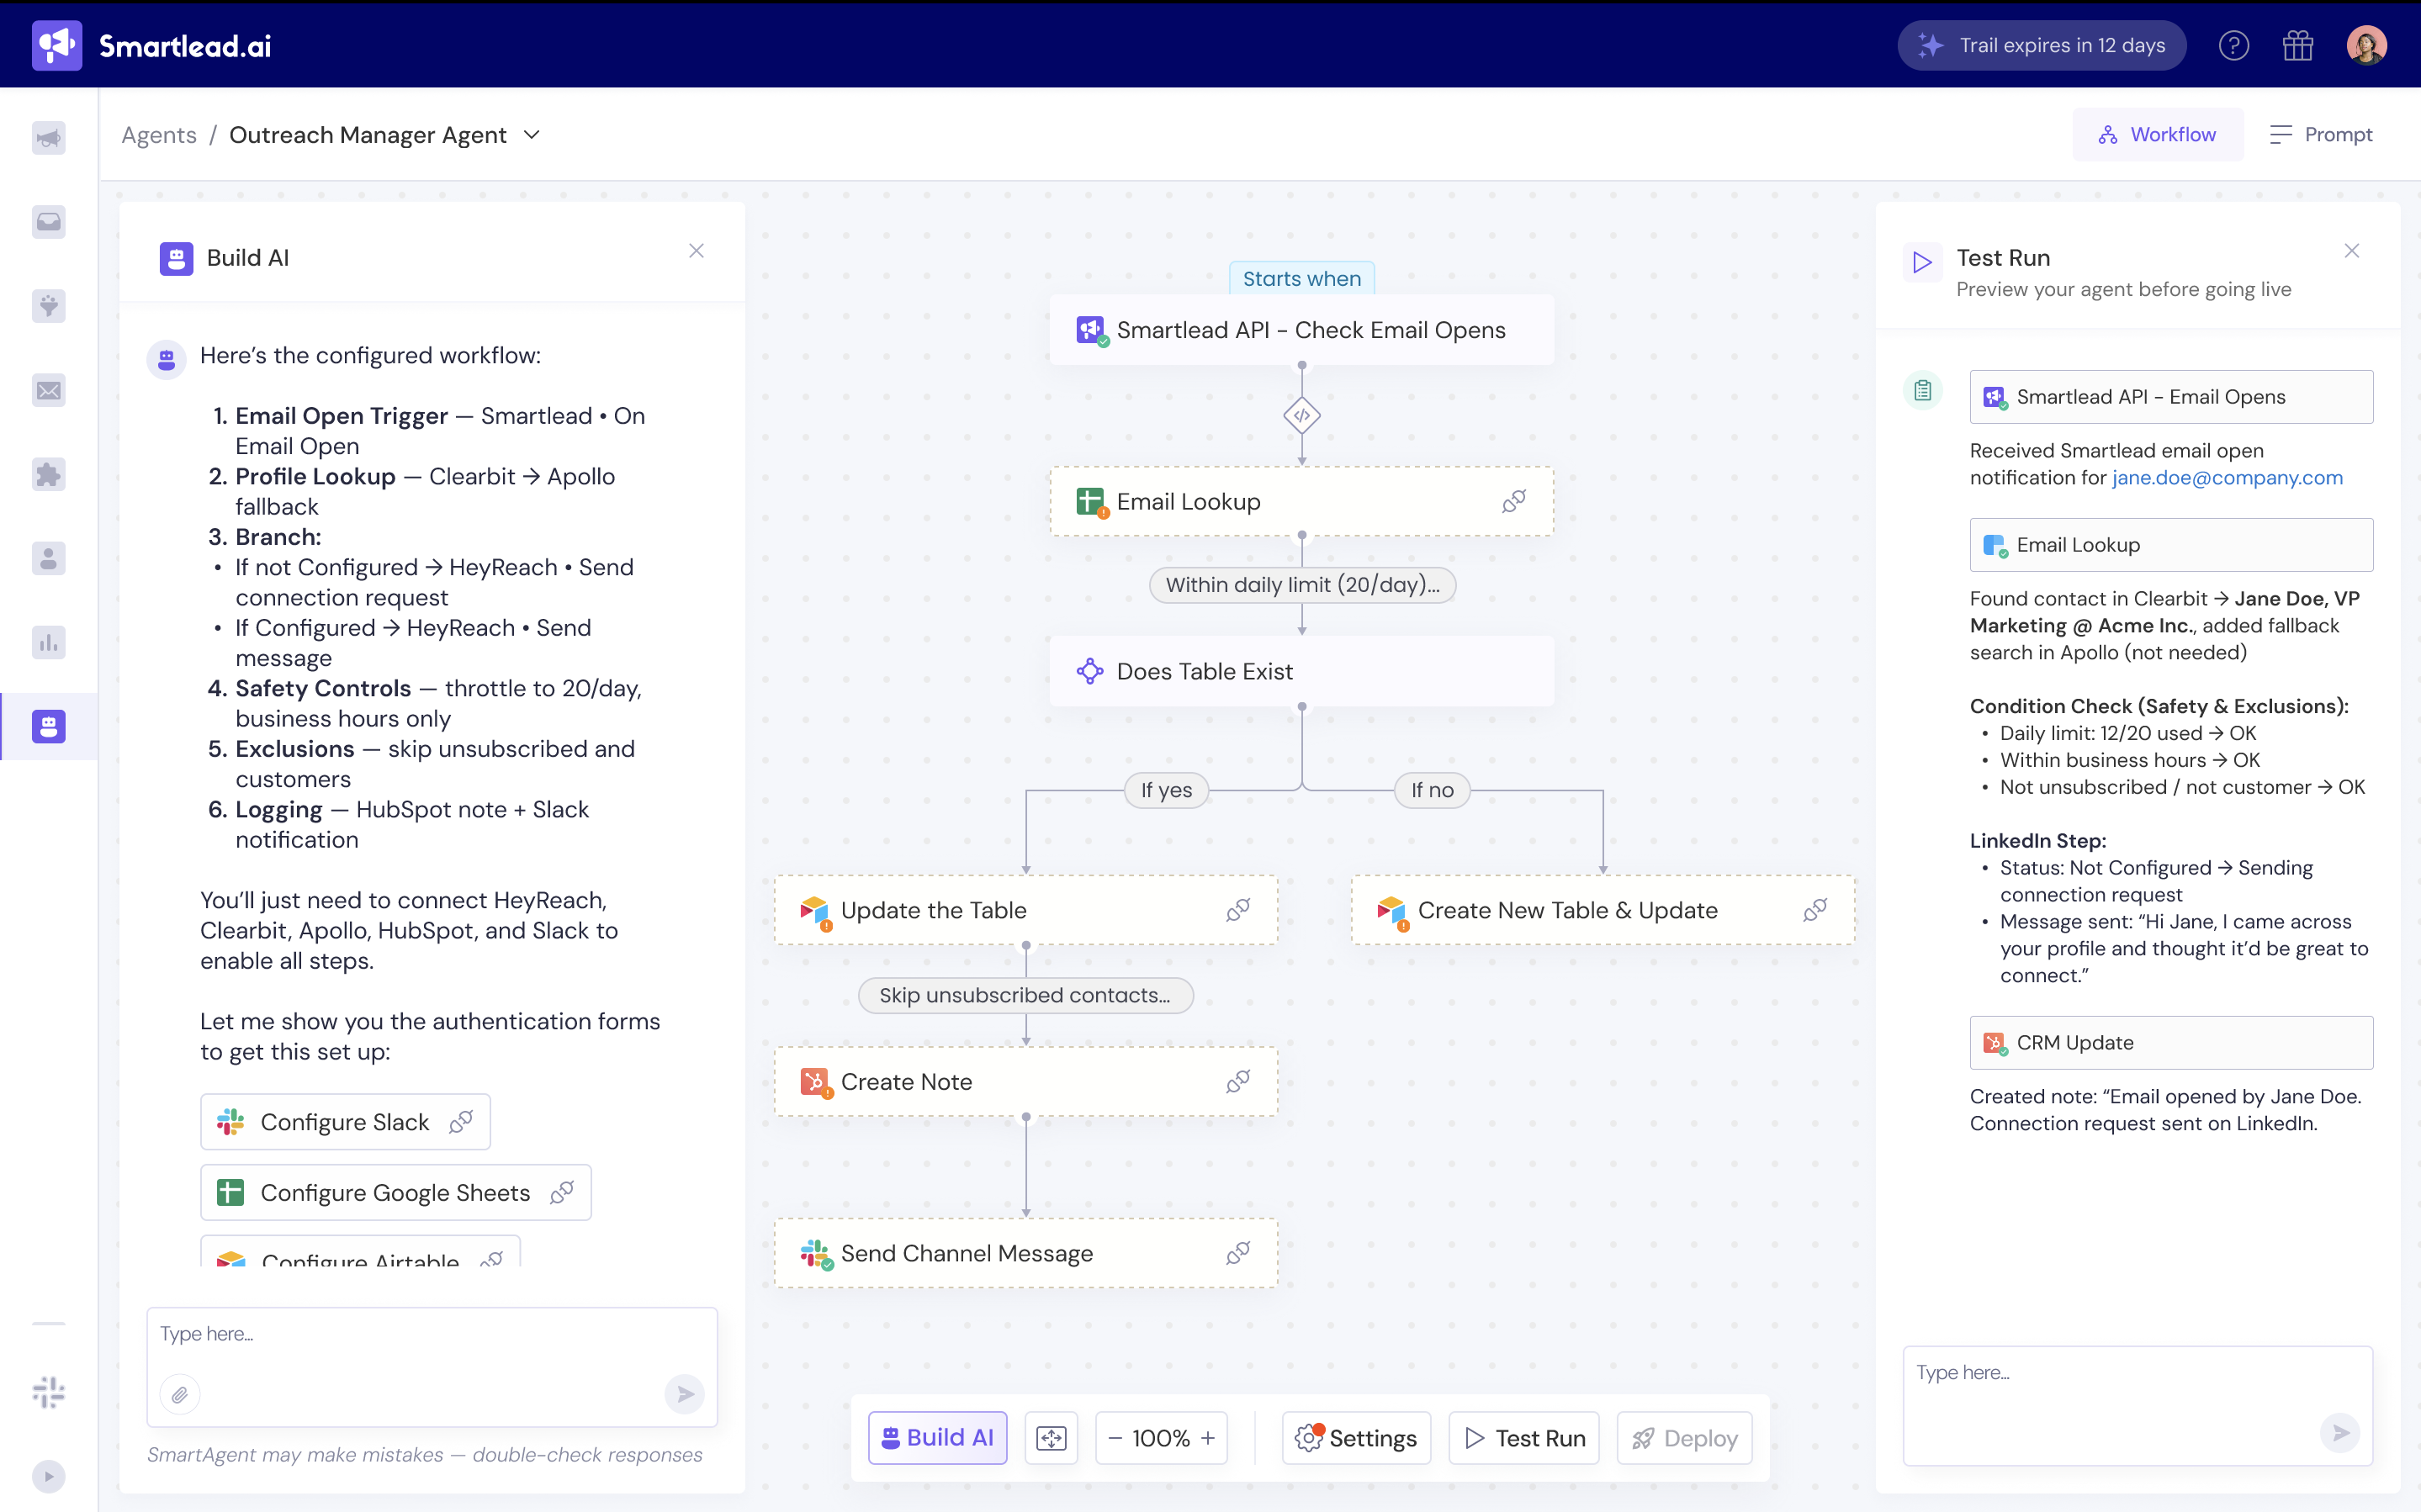Close the Test Run panel
The image size is (2421, 1512).
[x=2352, y=251]
